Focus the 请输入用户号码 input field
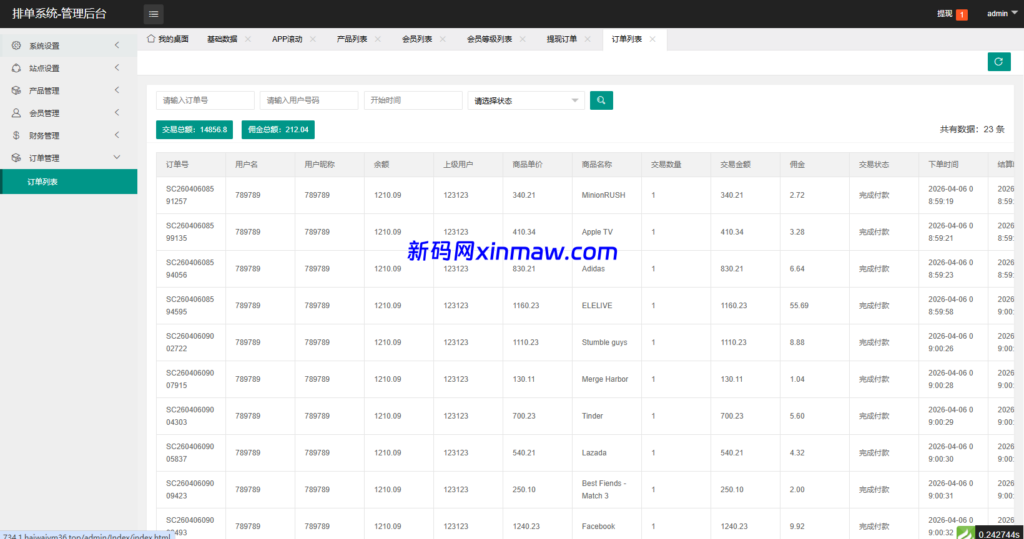1024x539 pixels. [309, 101]
